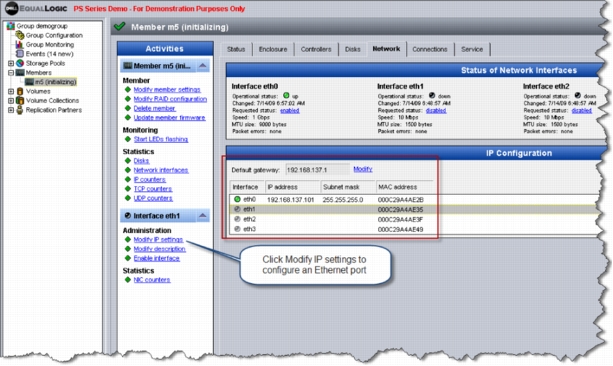Switch to the Enclosure tab
Viewport: 613px width, 366px height.
click(273, 49)
